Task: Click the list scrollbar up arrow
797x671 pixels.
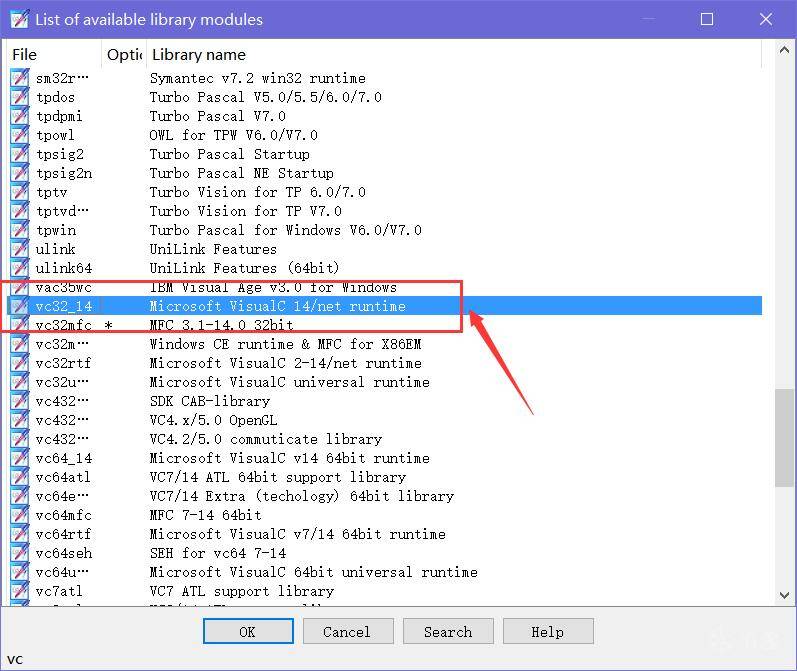Action: point(784,50)
